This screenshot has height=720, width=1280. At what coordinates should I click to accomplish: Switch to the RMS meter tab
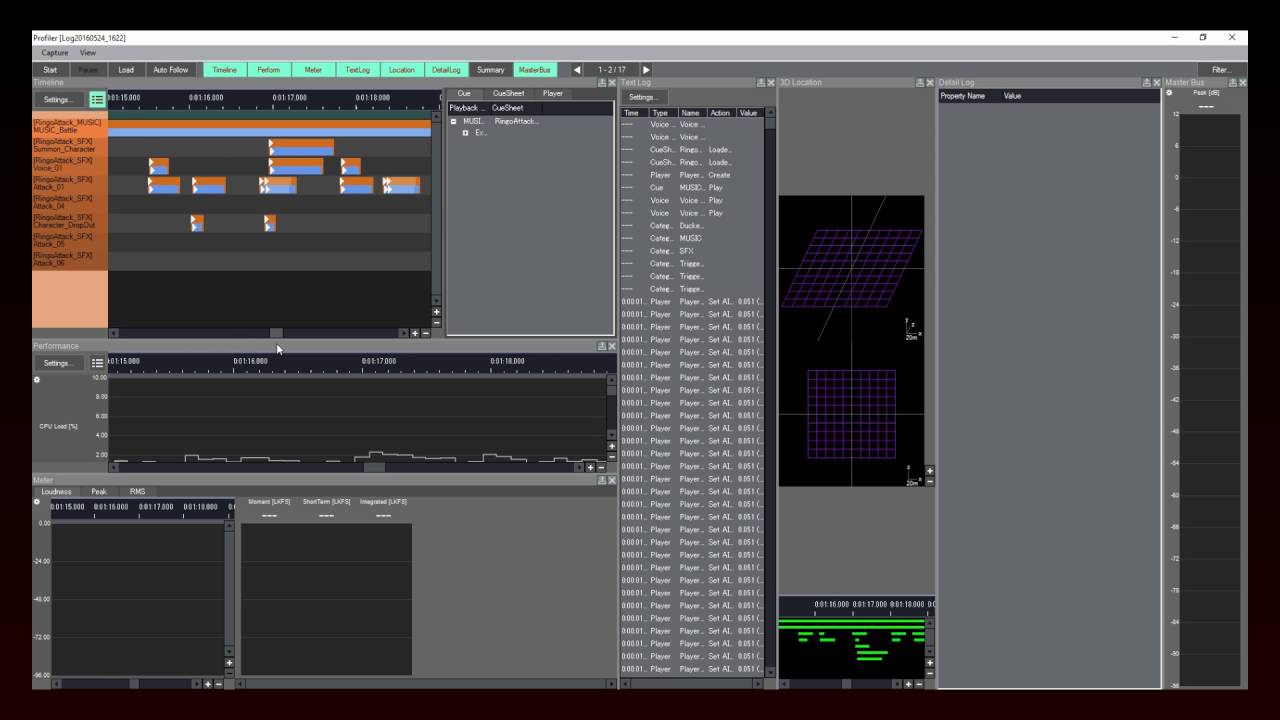point(137,492)
